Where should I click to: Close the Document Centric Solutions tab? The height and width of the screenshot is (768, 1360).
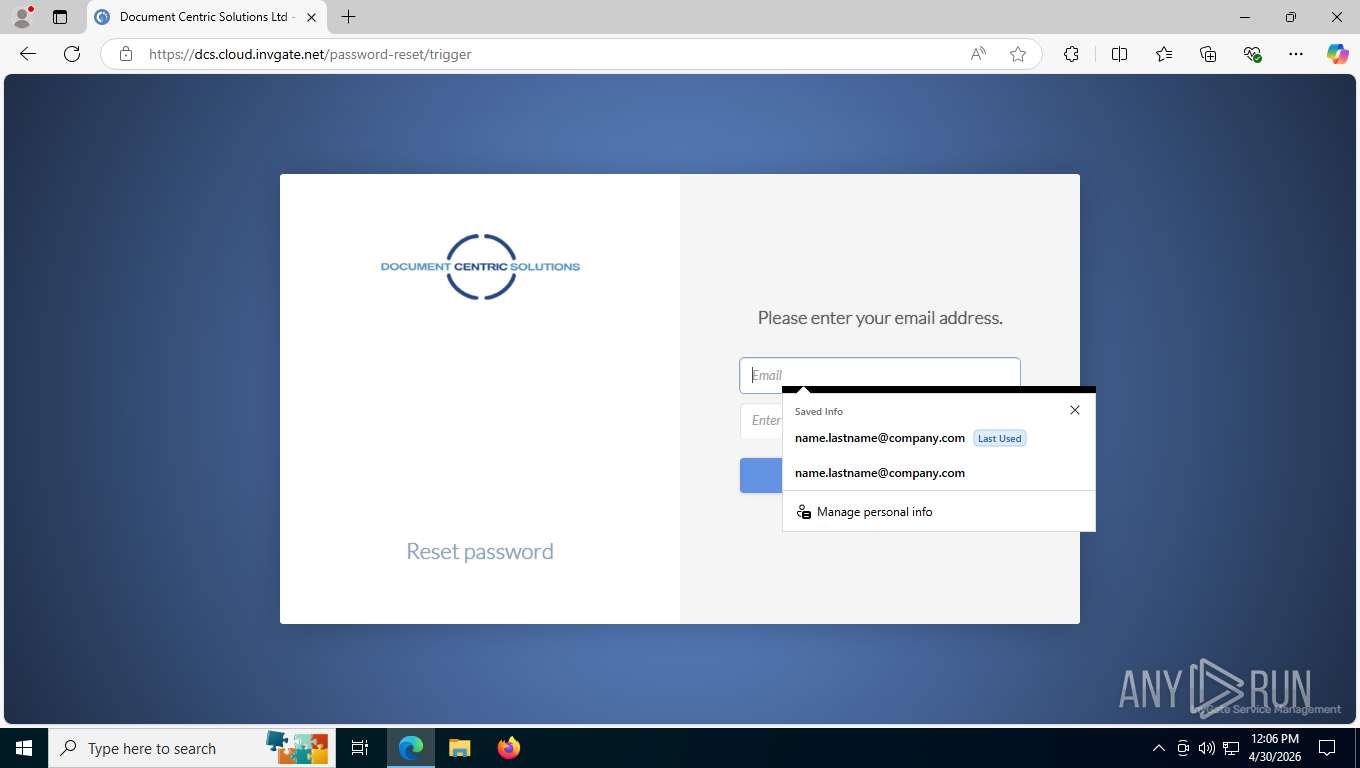tap(312, 17)
